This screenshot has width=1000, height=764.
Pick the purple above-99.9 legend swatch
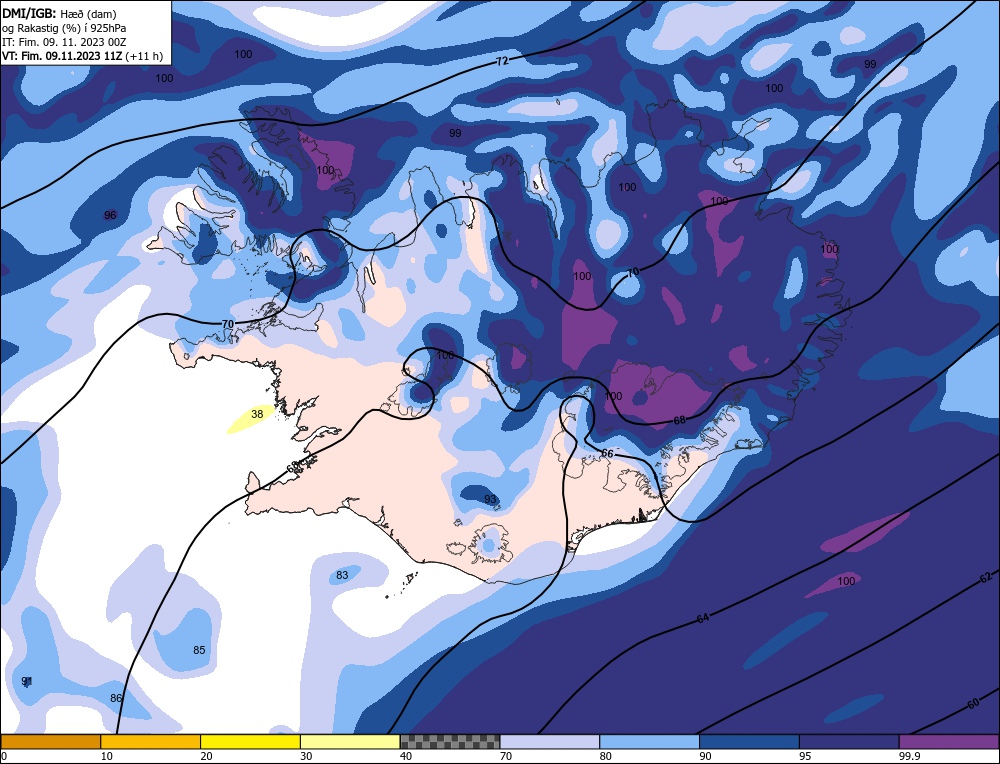click(949, 741)
